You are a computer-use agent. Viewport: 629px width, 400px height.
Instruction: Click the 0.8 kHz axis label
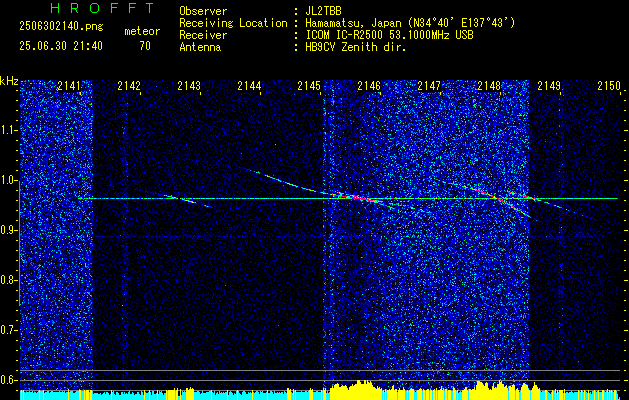click(9, 280)
